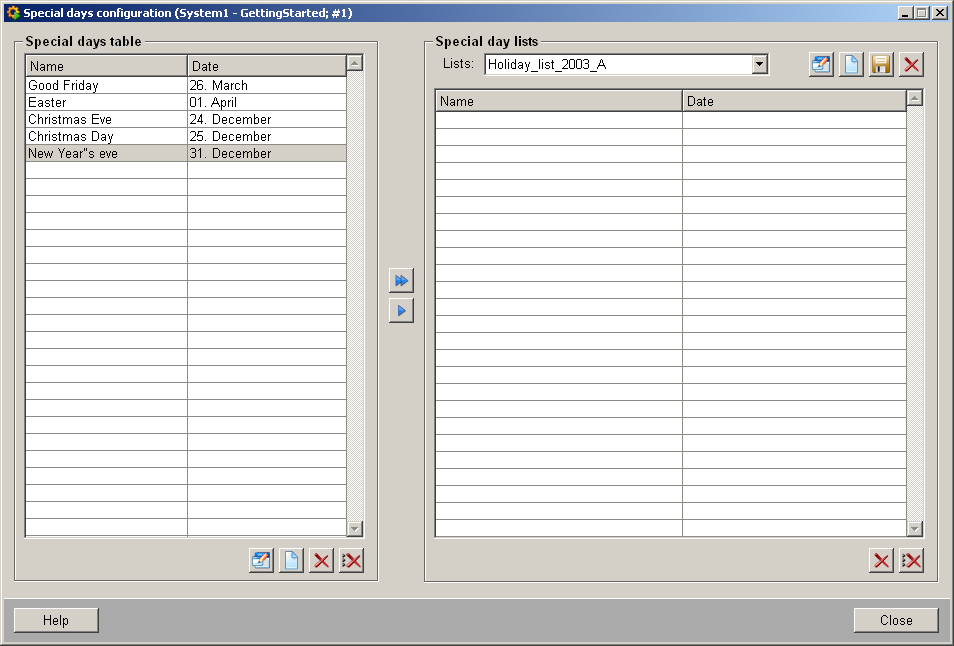Image resolution: width=954 pixels, height=646 pixels.
Task: Click edit list icon beside Lists dropdown
Action: (821, 65)
